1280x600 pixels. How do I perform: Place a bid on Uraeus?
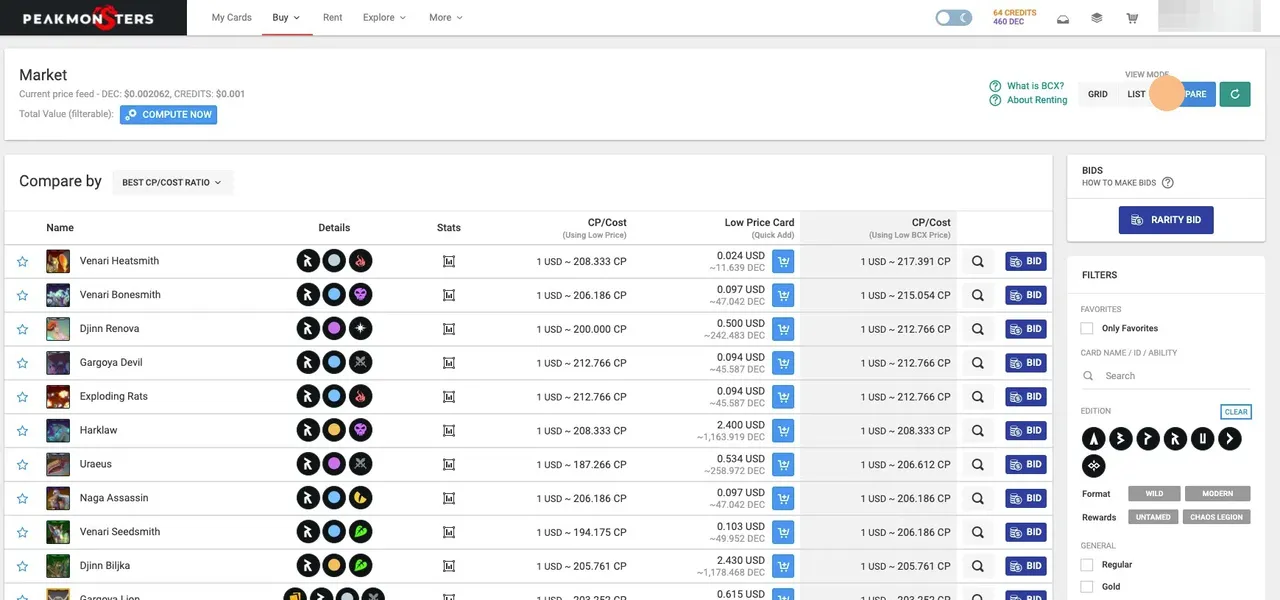[x=1026, y=464]
